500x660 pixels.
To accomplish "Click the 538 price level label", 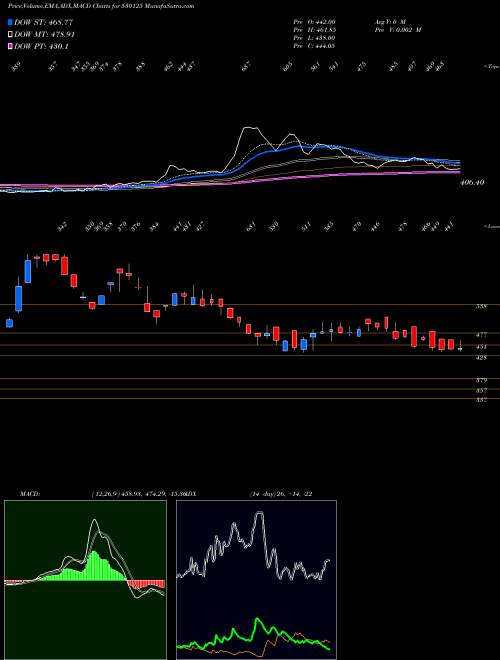I will pyautogui.click(x=481, y=307).
